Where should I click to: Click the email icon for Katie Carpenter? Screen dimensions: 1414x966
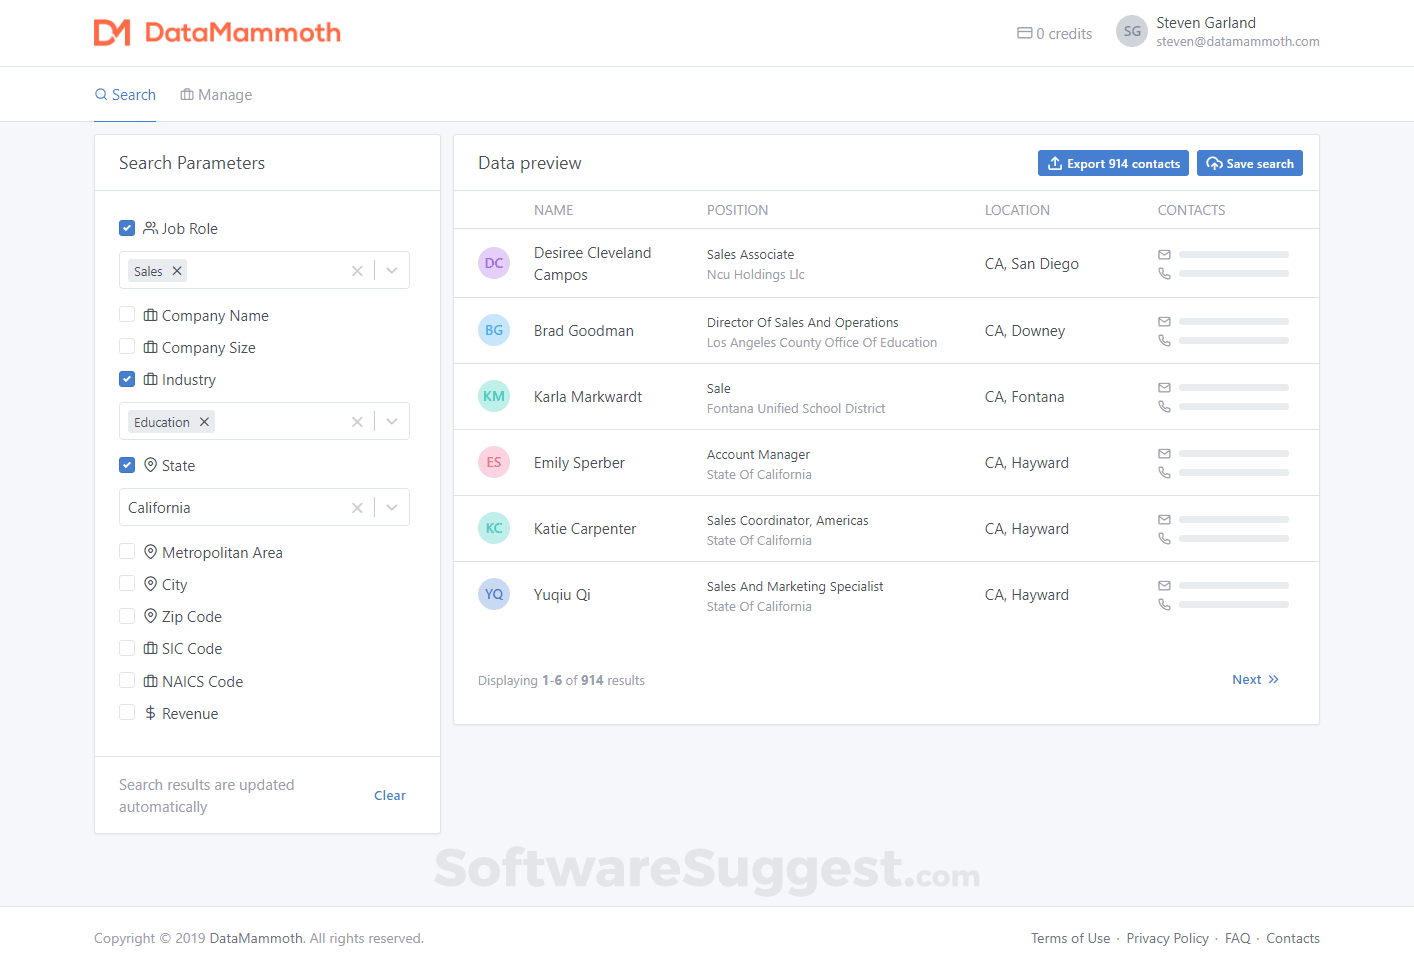(x=1164, y=519)
